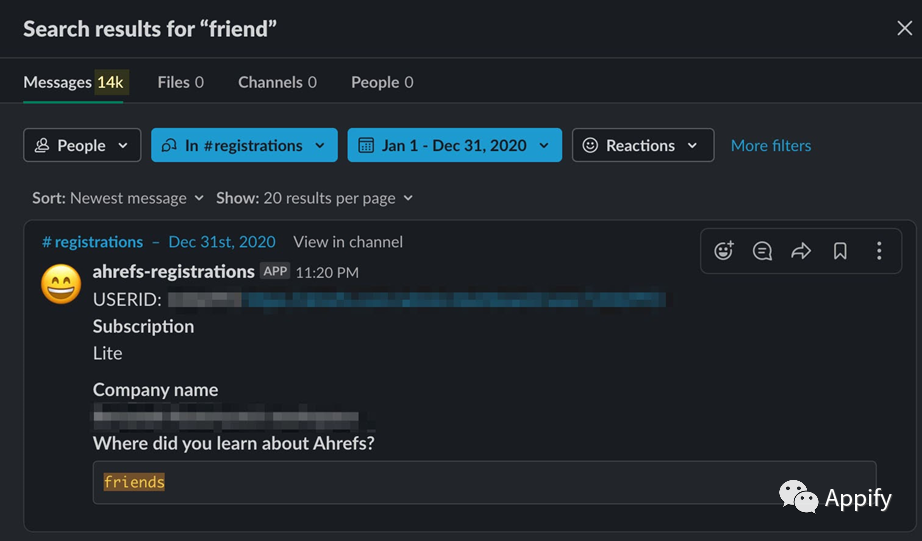This screenshot has height=541, width=922.
Task: Switch to the People tab
Action: pos(382,82)
